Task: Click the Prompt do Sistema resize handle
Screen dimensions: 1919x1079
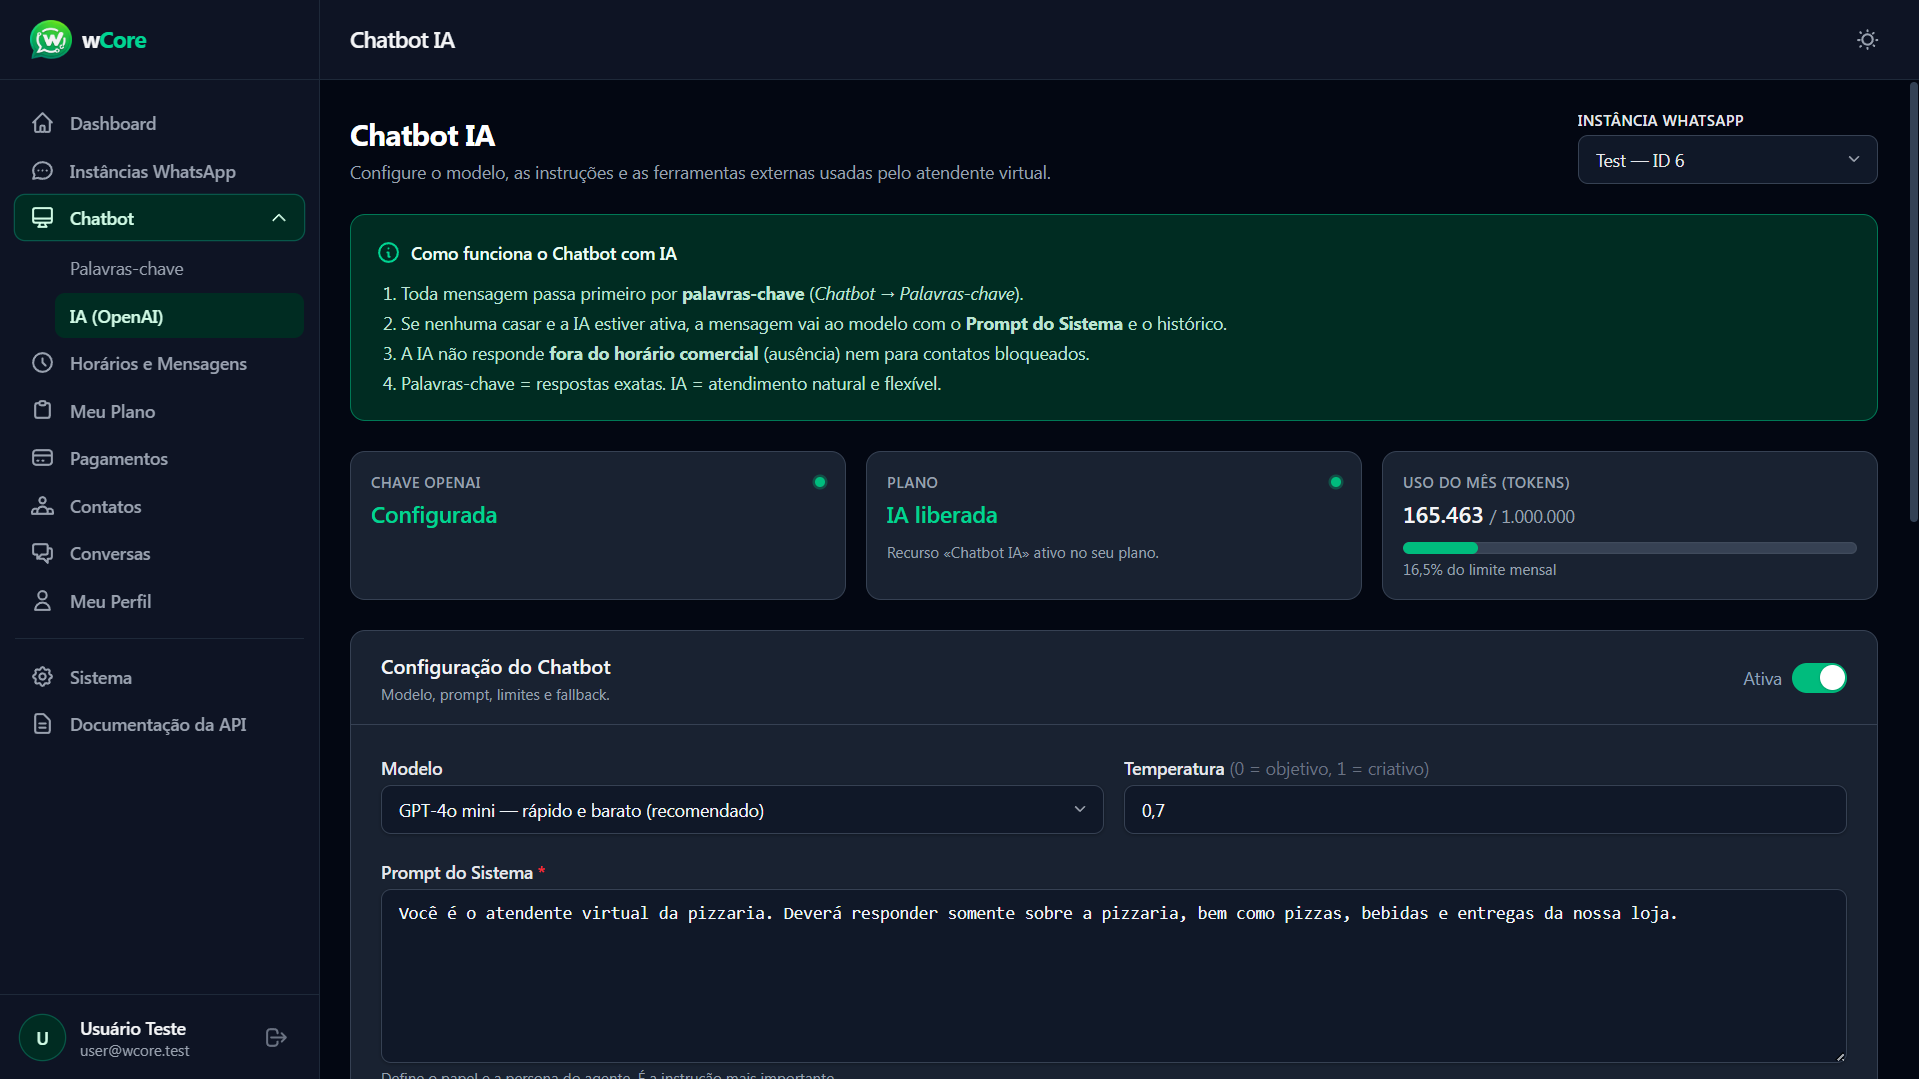Action: tap(1839, 1055)
